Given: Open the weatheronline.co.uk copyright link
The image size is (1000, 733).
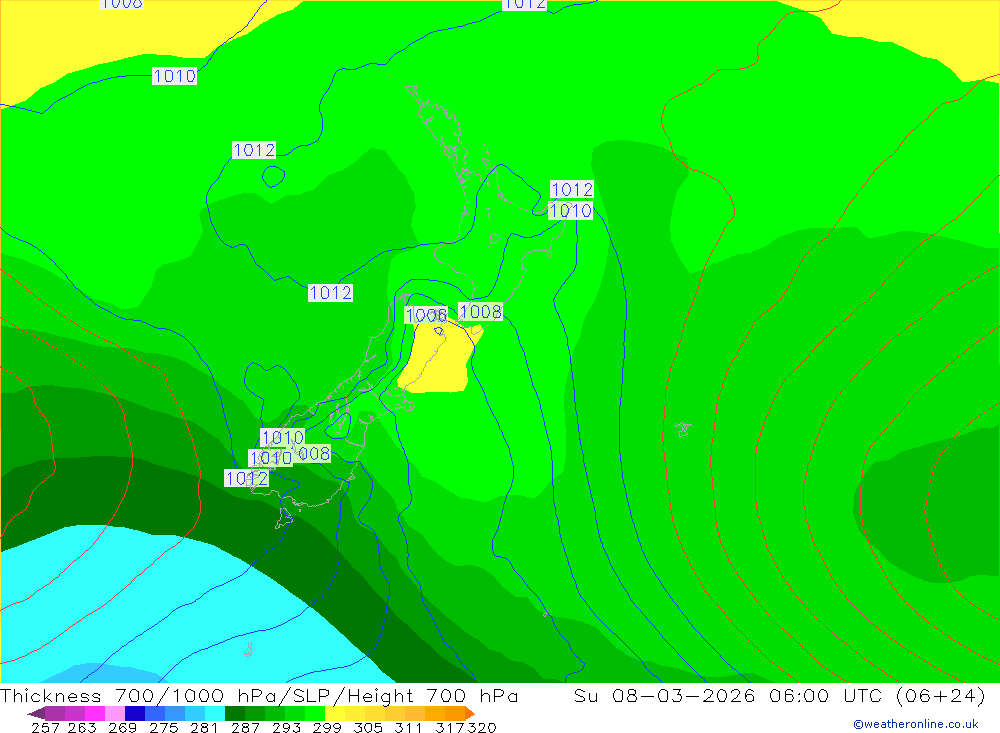Looking at the screenshot, I should [916, 724].
